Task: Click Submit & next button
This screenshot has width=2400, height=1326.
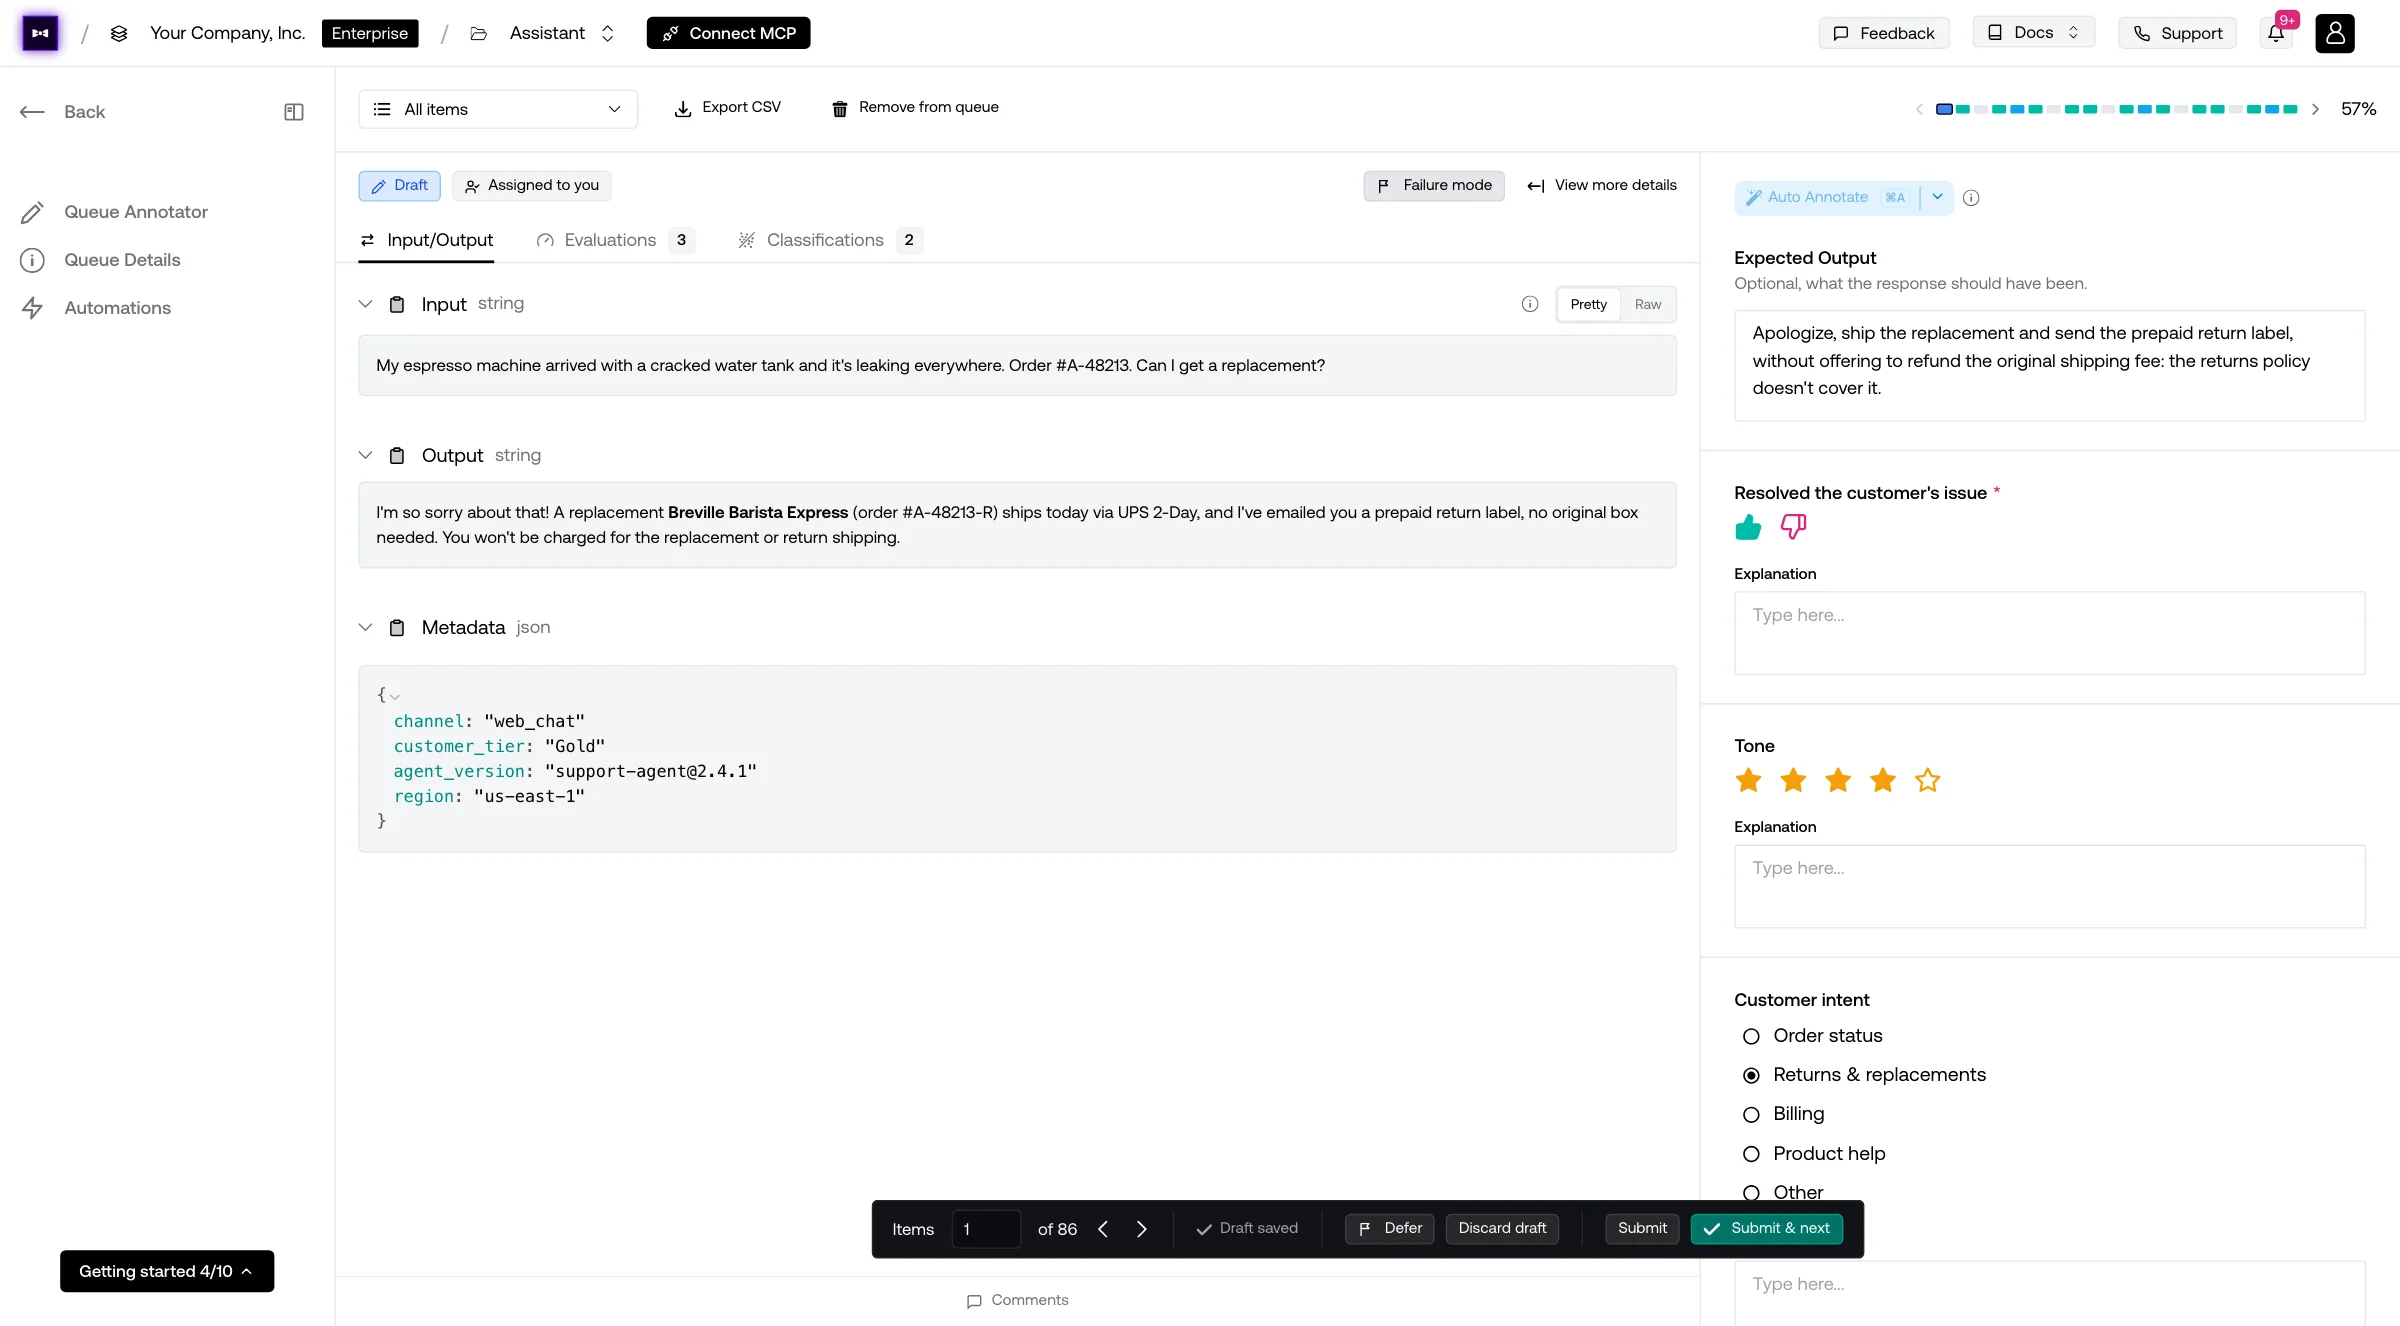Action: coord(1767,1228)
